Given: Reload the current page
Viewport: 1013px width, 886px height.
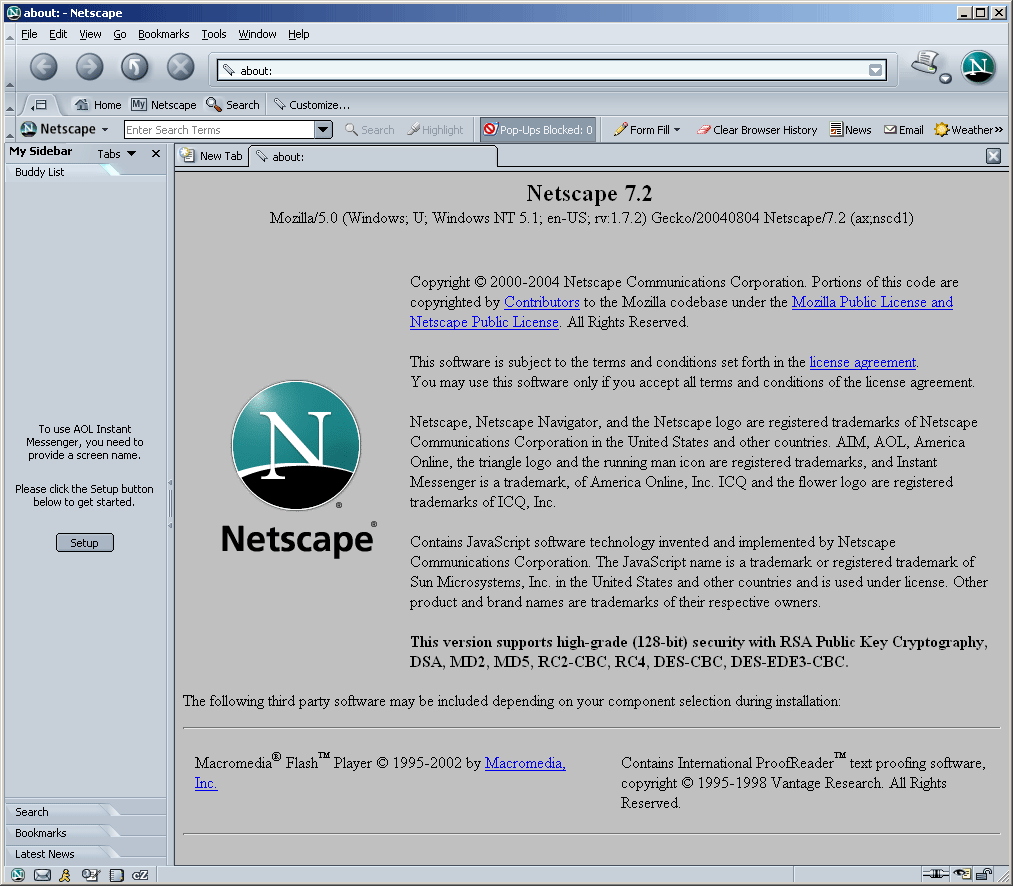Looking at the screenshot, I should [134, 67].
